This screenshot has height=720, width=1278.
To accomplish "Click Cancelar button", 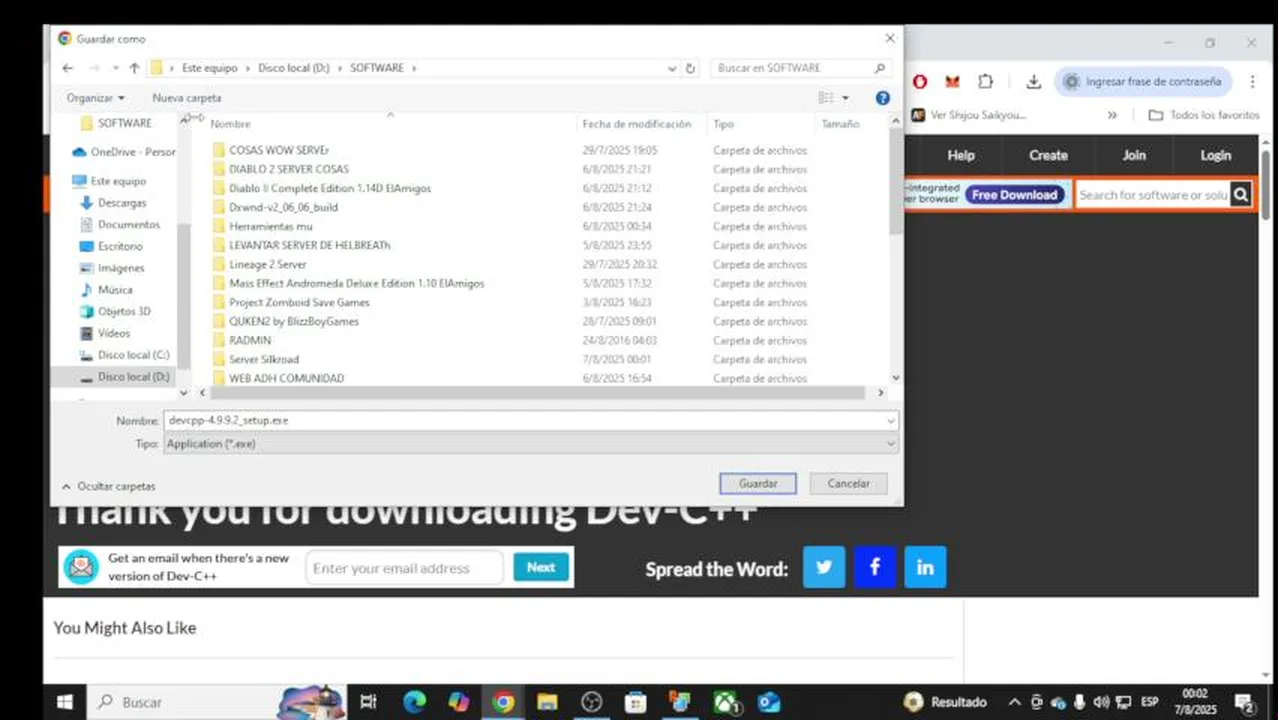I will point(848,483).
